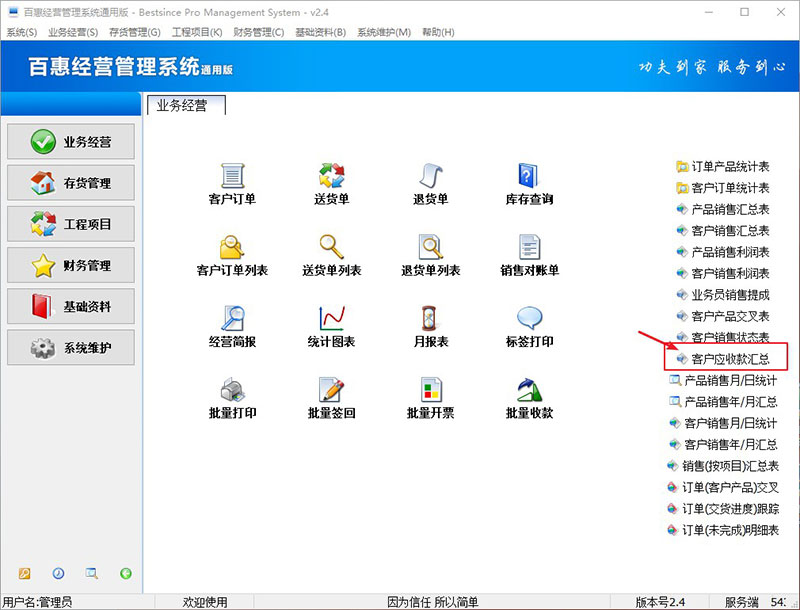The image size is (800, 610).
Task: Click the clock icon at sidebar bottom
Action: pos(58,573)
